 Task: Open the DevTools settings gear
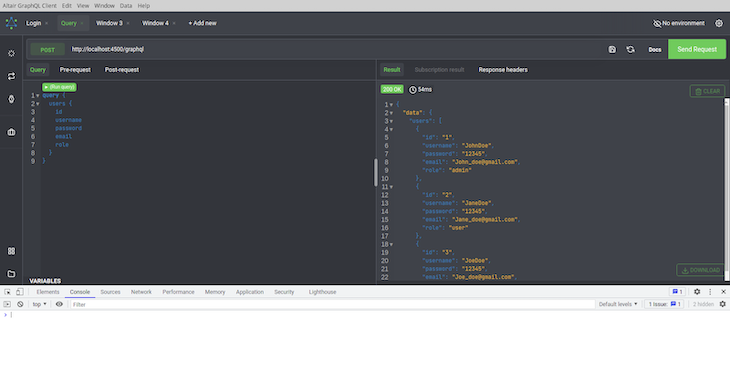tap(697, 292)
